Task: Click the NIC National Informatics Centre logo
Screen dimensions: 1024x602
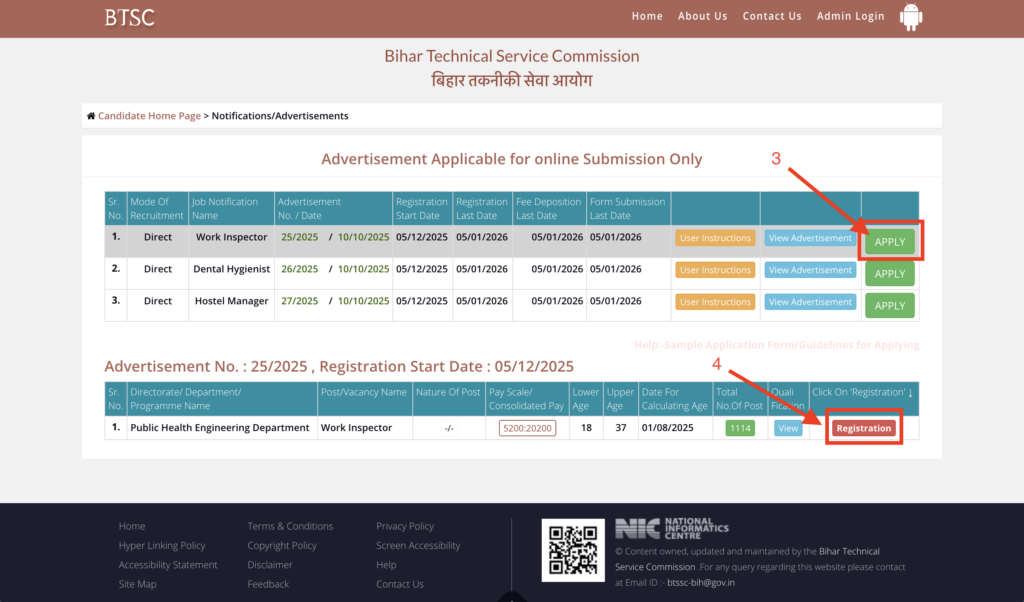Action: [672, 529]
